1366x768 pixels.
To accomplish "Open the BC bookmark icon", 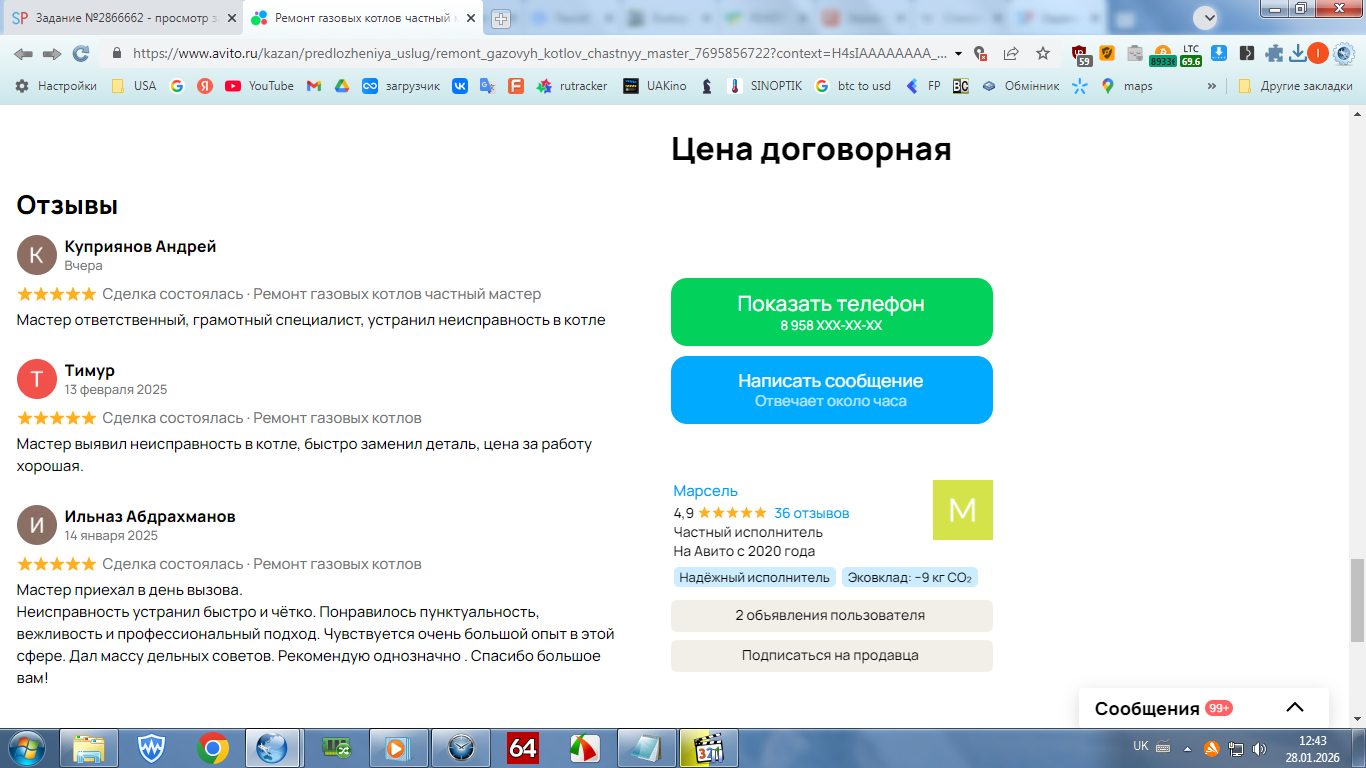I will point(960,86).
